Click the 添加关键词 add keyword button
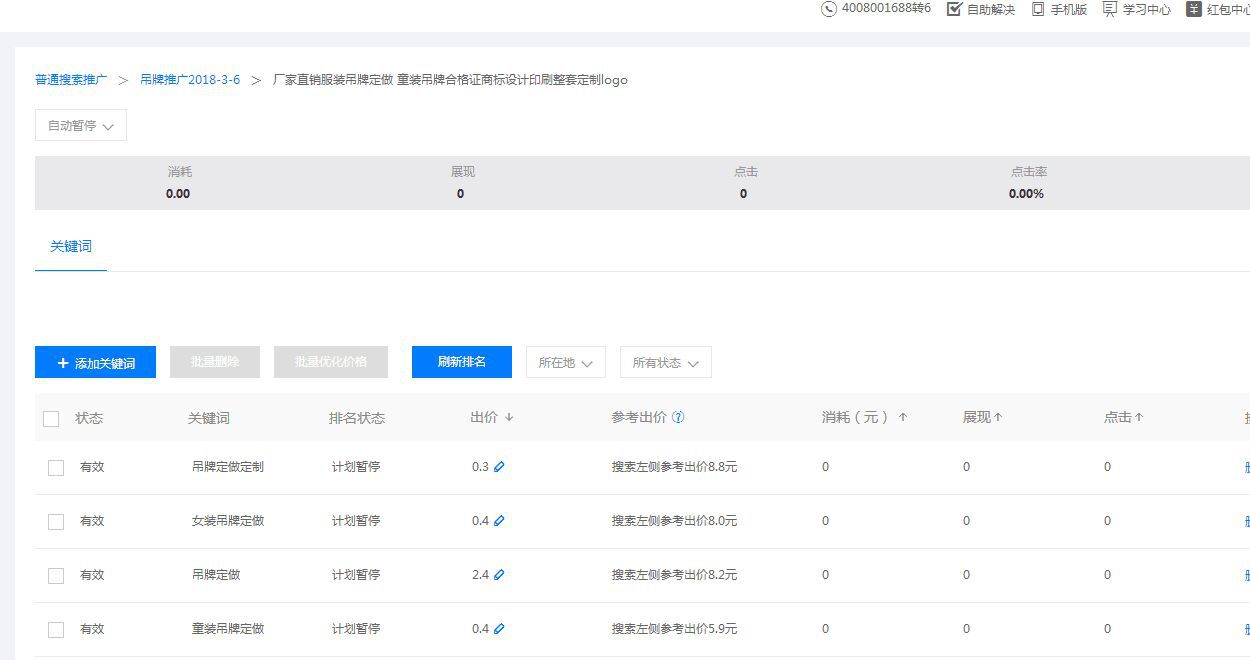Image resolution: width=1250 pixels, height=660 pixels. pyautogui.click(x=96, y=362)
